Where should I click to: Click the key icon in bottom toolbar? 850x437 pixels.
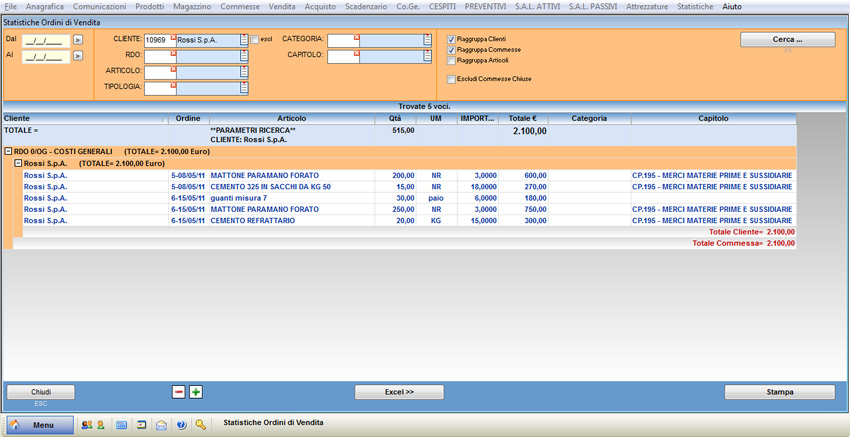[201, 425]
